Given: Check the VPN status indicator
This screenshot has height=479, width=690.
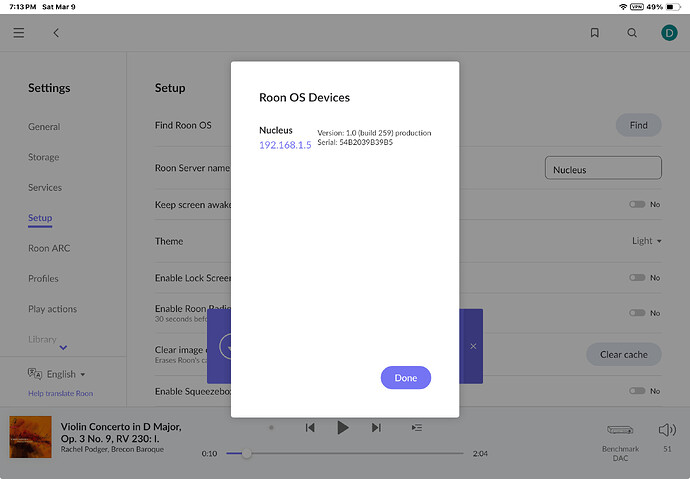Looking at the screenshot, I should [637, 7].
